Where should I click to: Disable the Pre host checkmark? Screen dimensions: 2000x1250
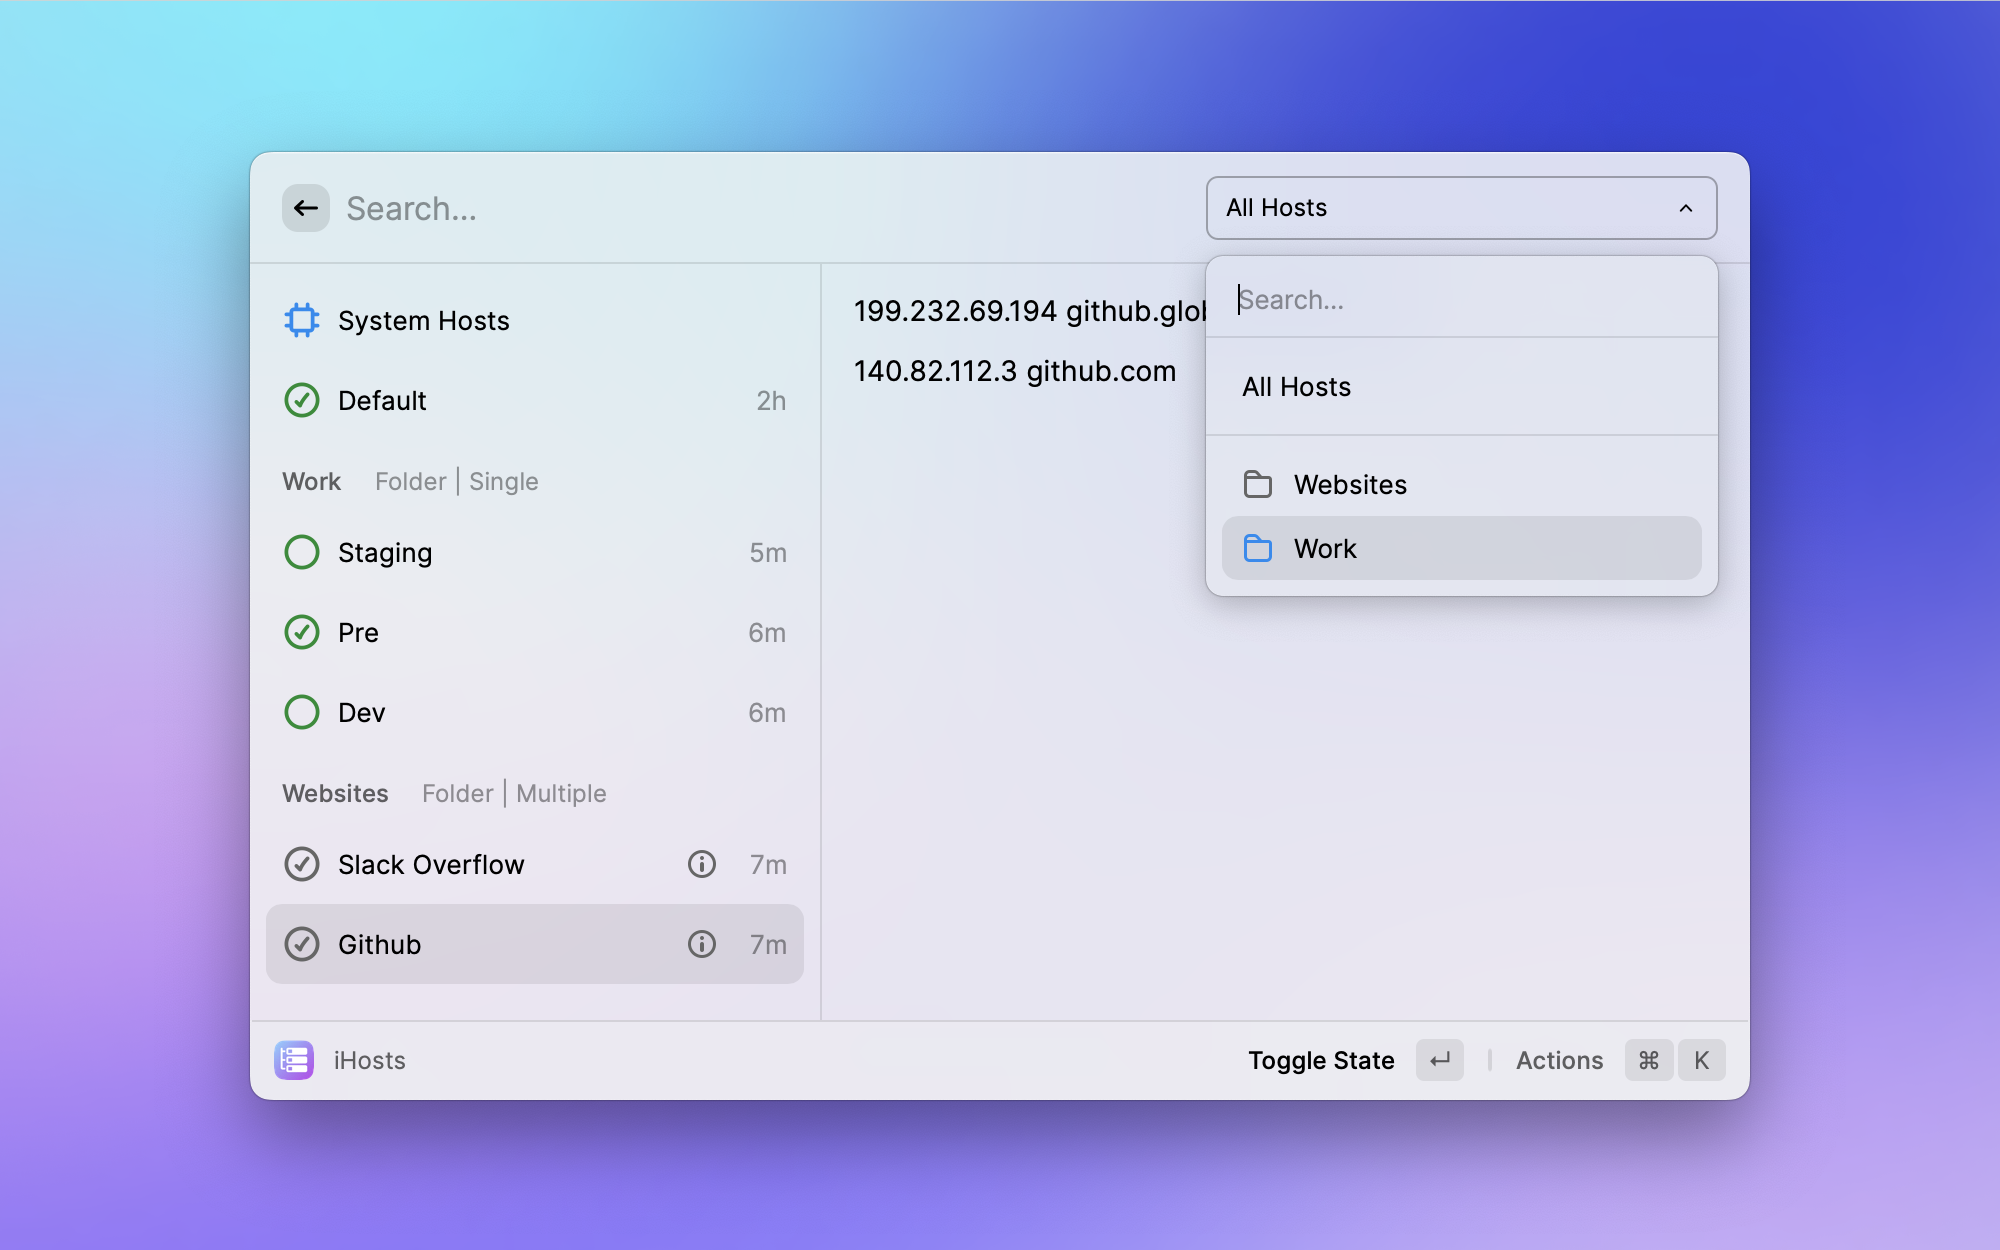tap(301, 632)
